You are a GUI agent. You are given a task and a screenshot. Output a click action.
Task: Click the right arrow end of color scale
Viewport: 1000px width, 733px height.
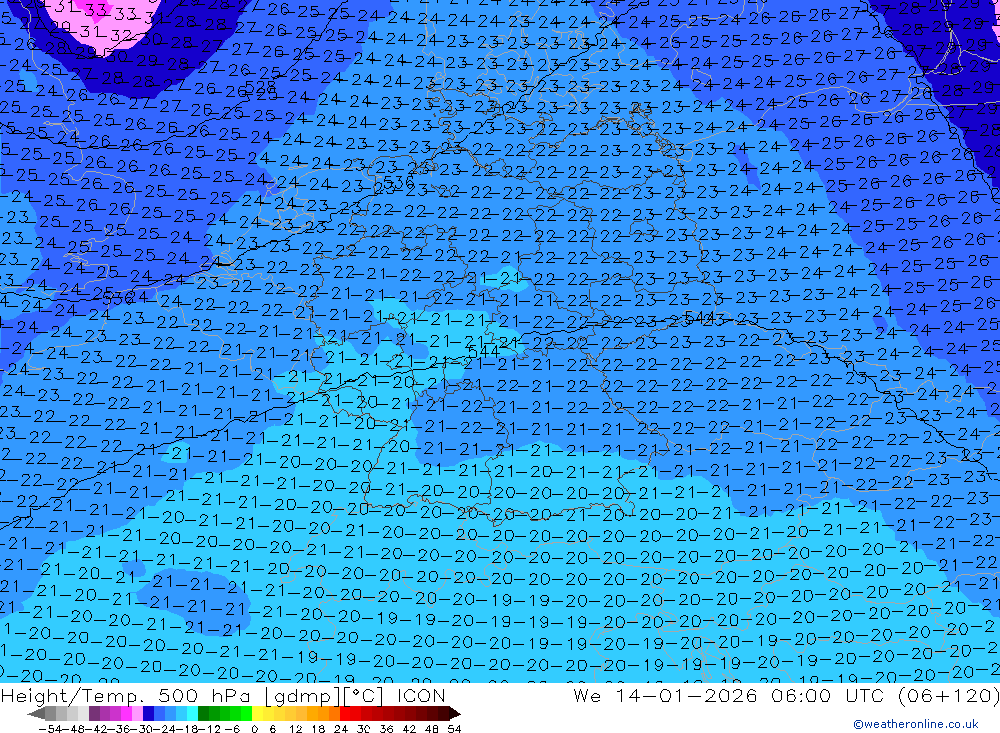pyautogui.click(x=455, y=713)
